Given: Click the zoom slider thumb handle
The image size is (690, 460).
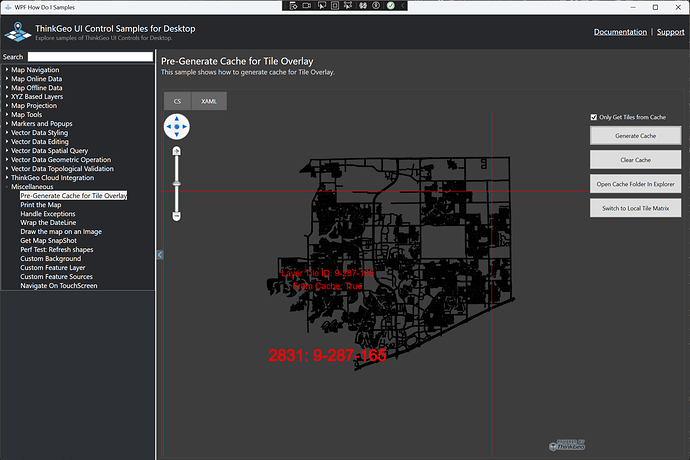Looking at the screenshot, I should point(176,184).
